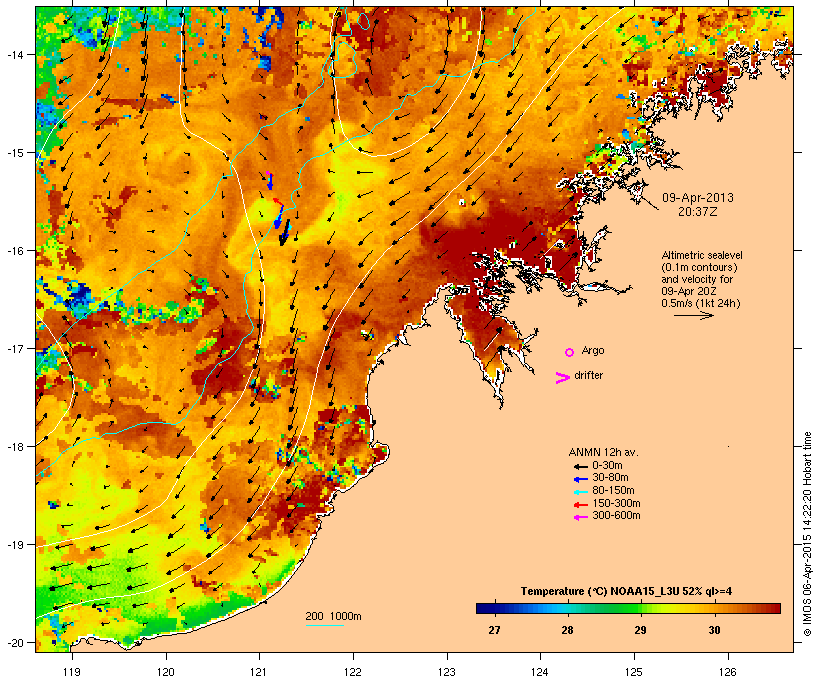
Task: Click the '200 1000m' isobath label
Action: pyautogui.click(x=333, y=616)
